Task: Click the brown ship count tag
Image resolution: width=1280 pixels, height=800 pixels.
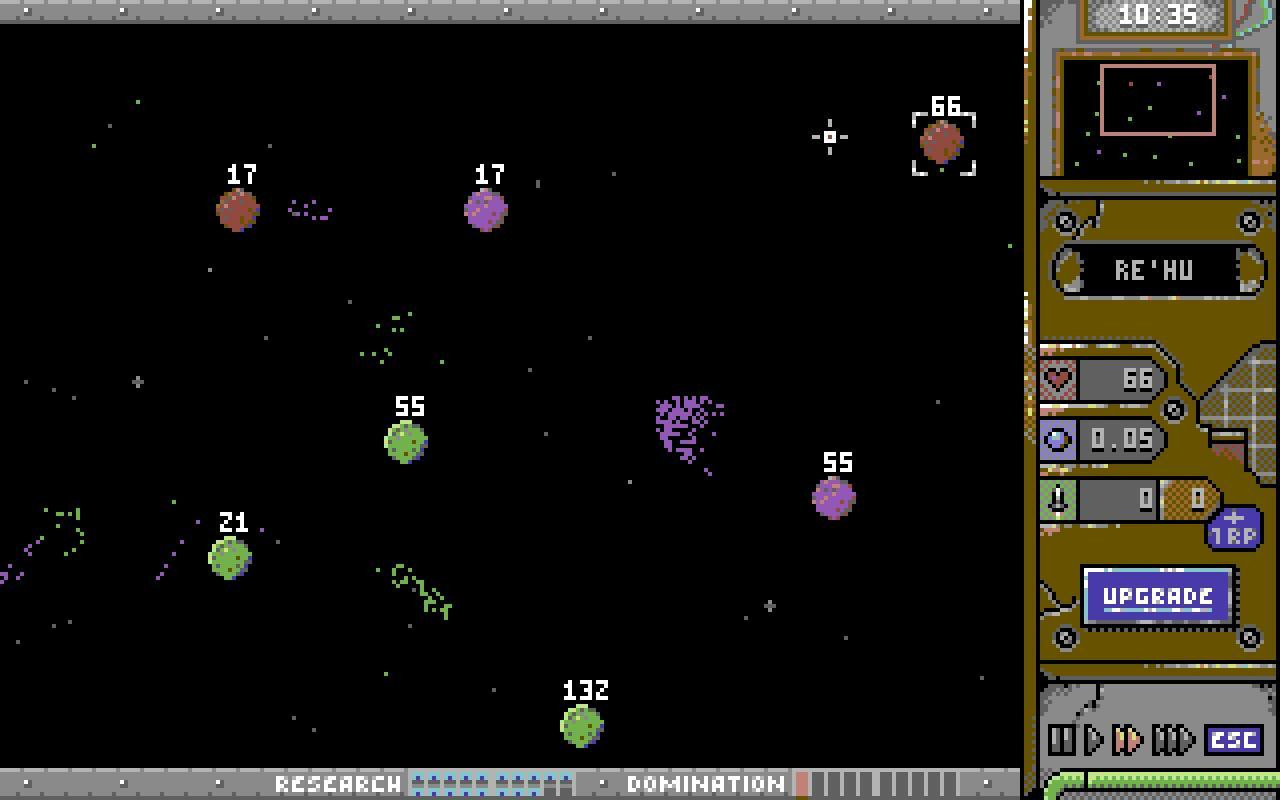Action: coord(1190,498)
